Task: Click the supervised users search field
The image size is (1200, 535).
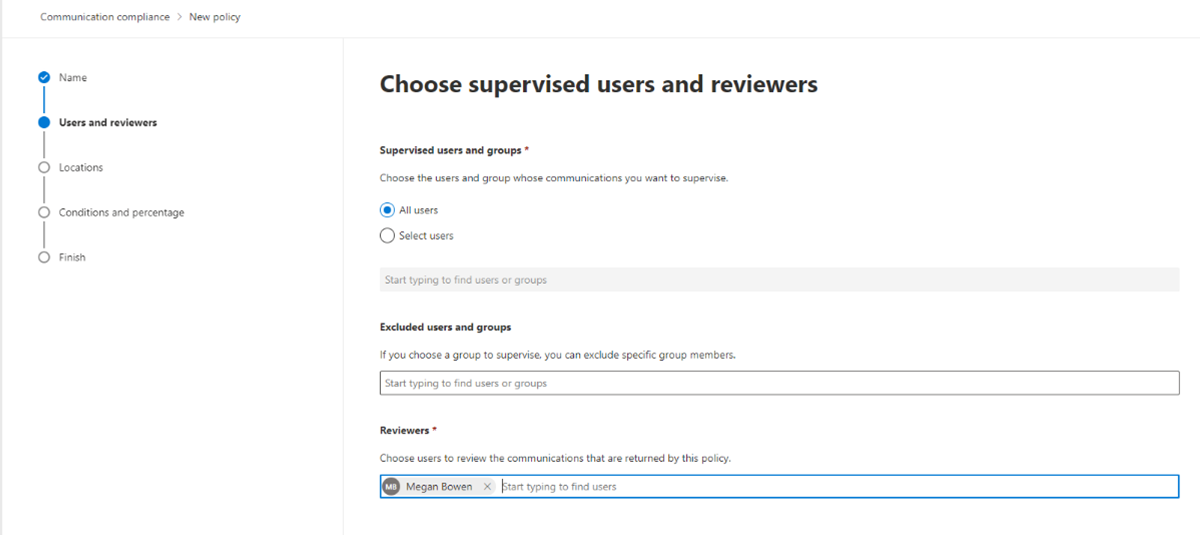Action: [779, 280]
